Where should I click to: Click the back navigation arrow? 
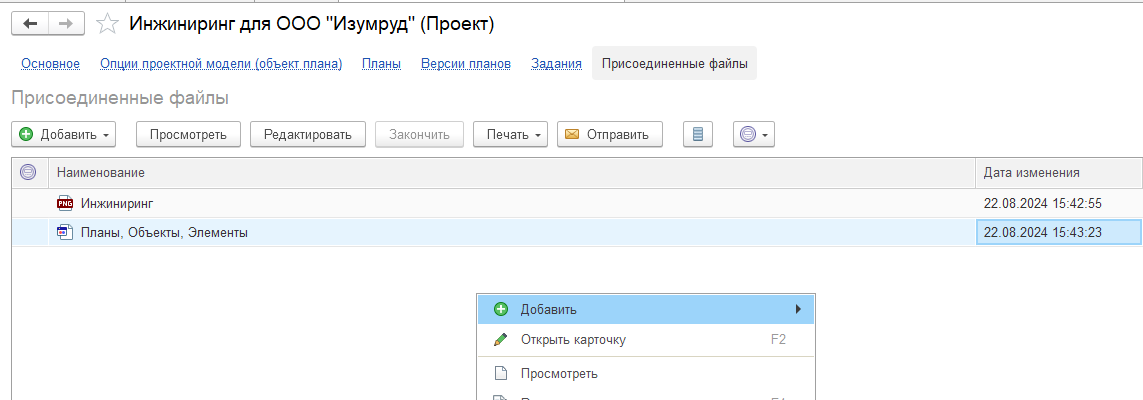(30, 23)
